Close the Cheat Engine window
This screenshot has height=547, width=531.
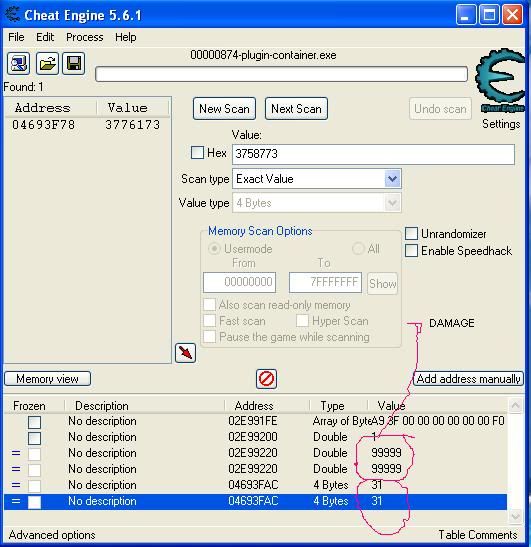pyautogui.click(x=513, y=15)
